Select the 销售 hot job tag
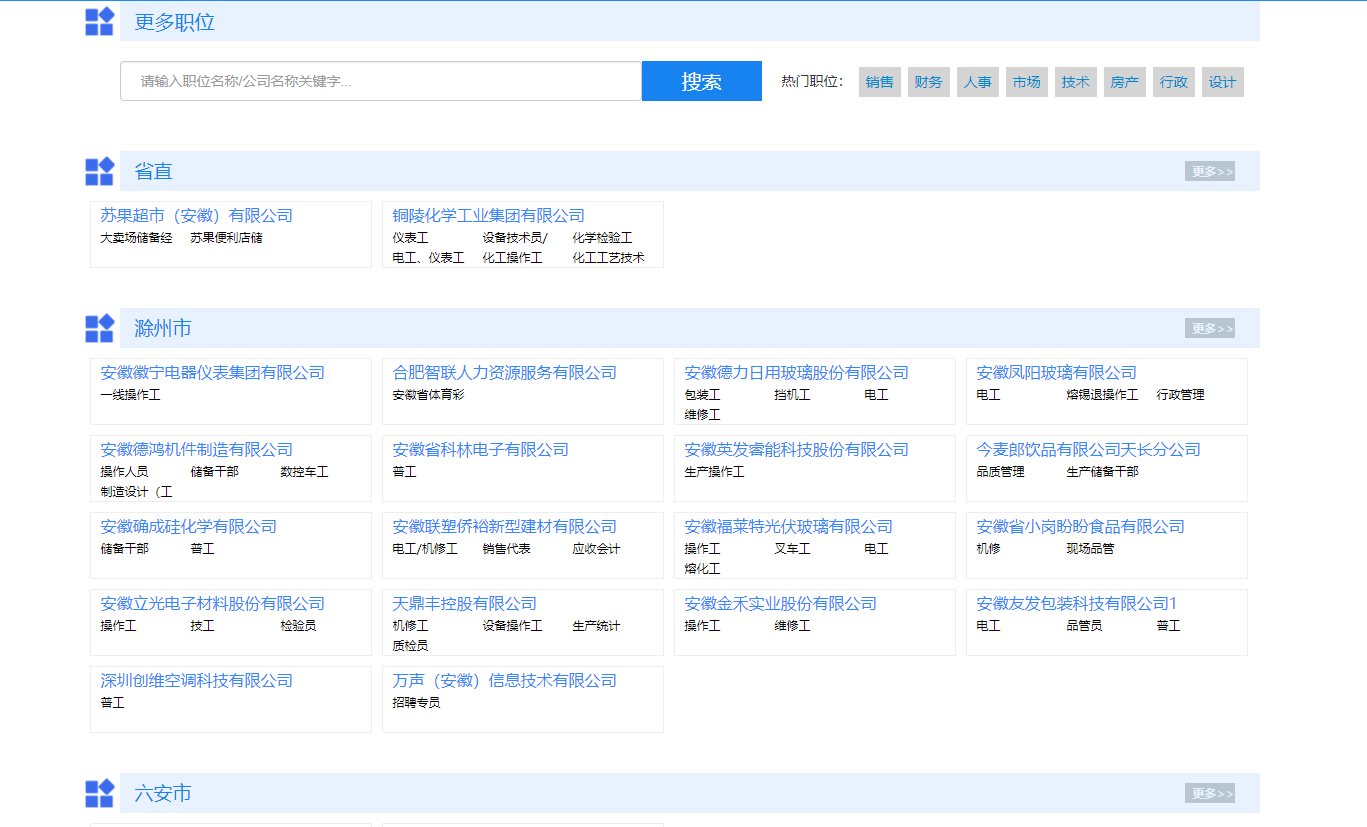Image resolution: width=1367 pixels, height=827 pixels. pyautogui.click(x=880, y=82)
